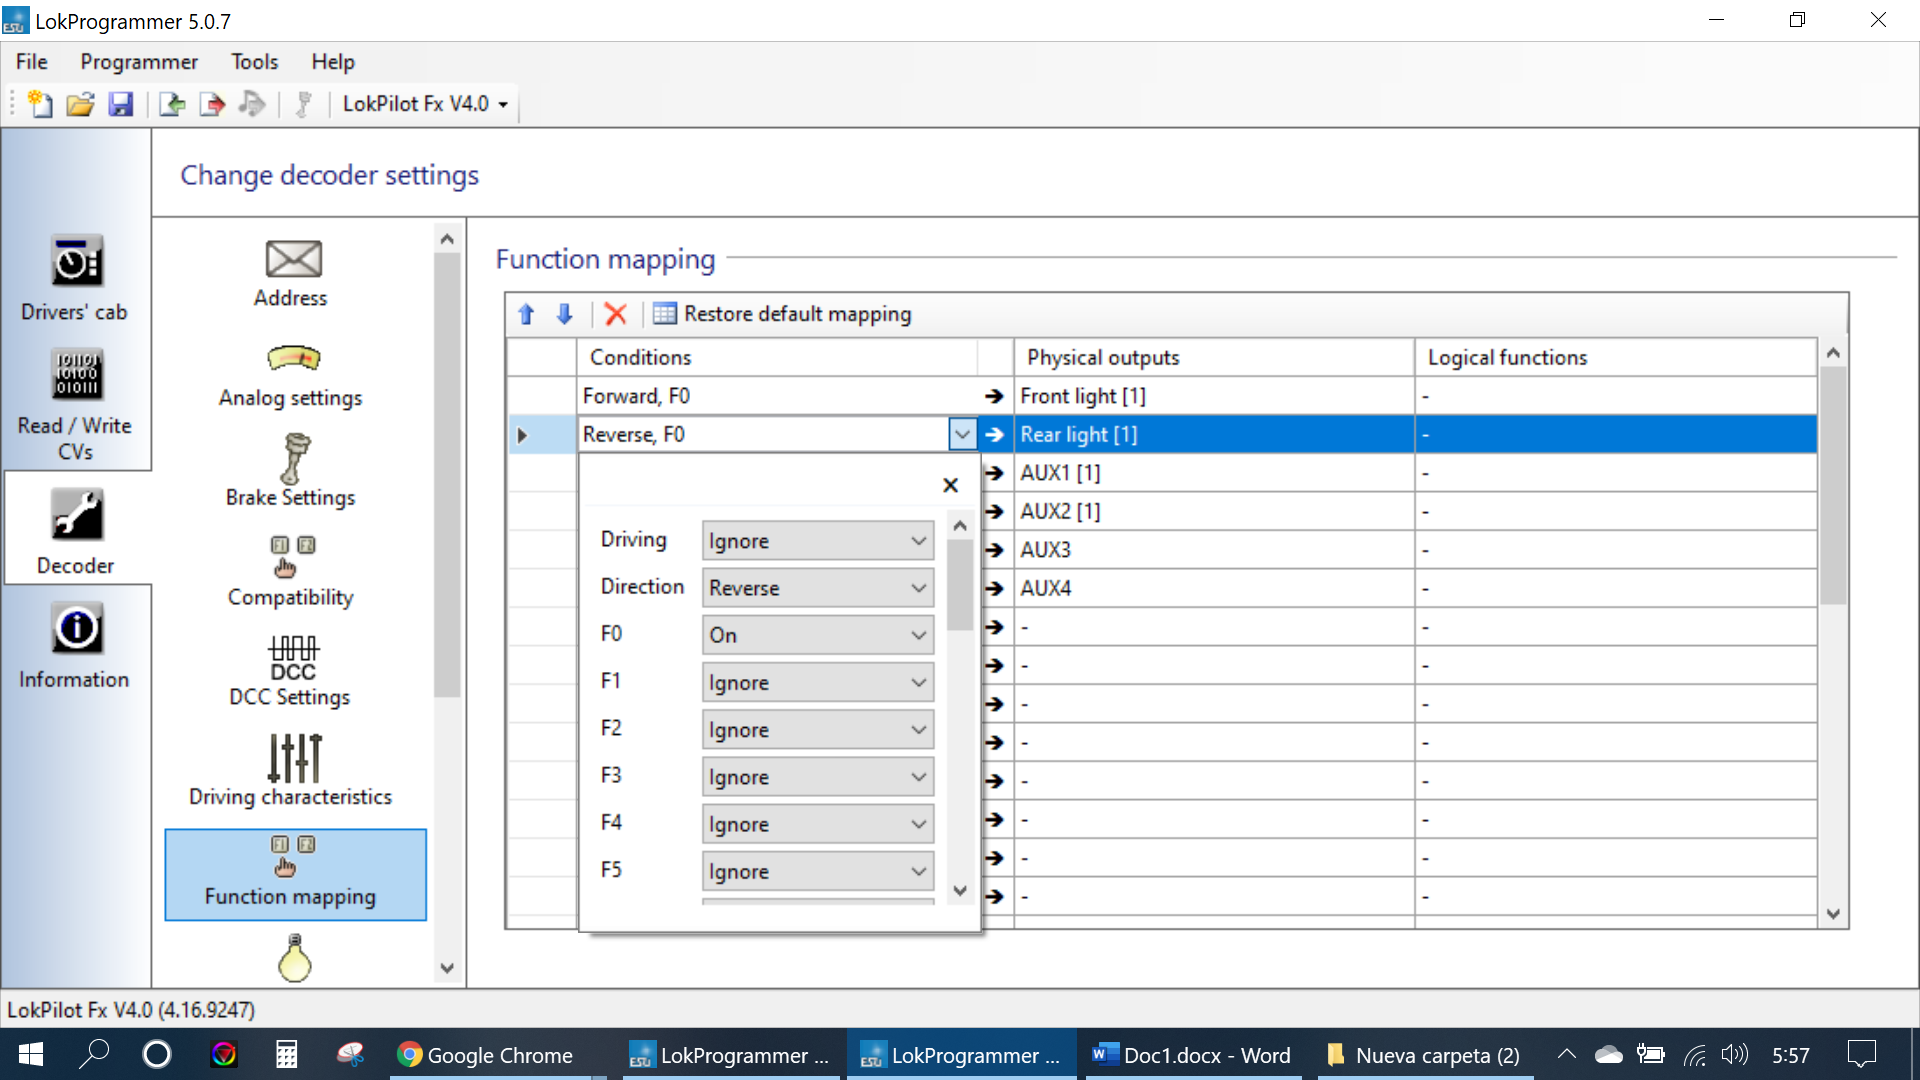
Task: Open the Tools menu
Action: pyautogui.click(x=255, y=62)
